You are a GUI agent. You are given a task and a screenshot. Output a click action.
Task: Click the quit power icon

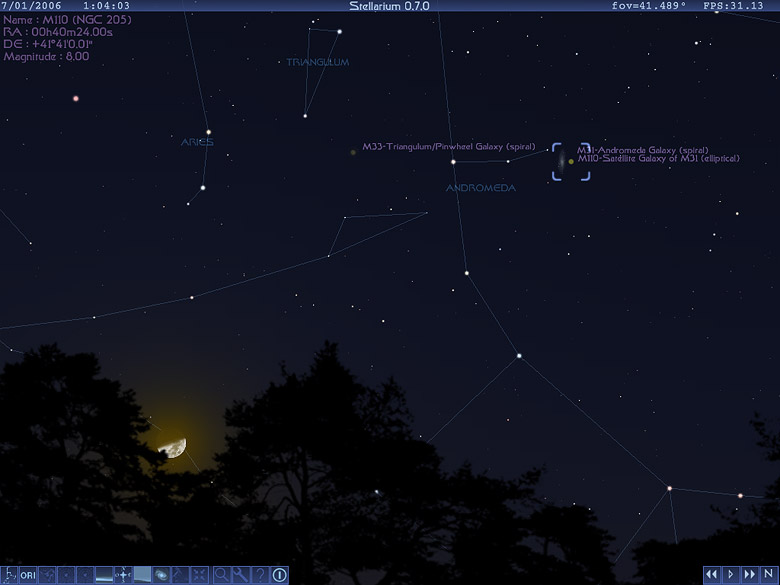tap(279, 575)
